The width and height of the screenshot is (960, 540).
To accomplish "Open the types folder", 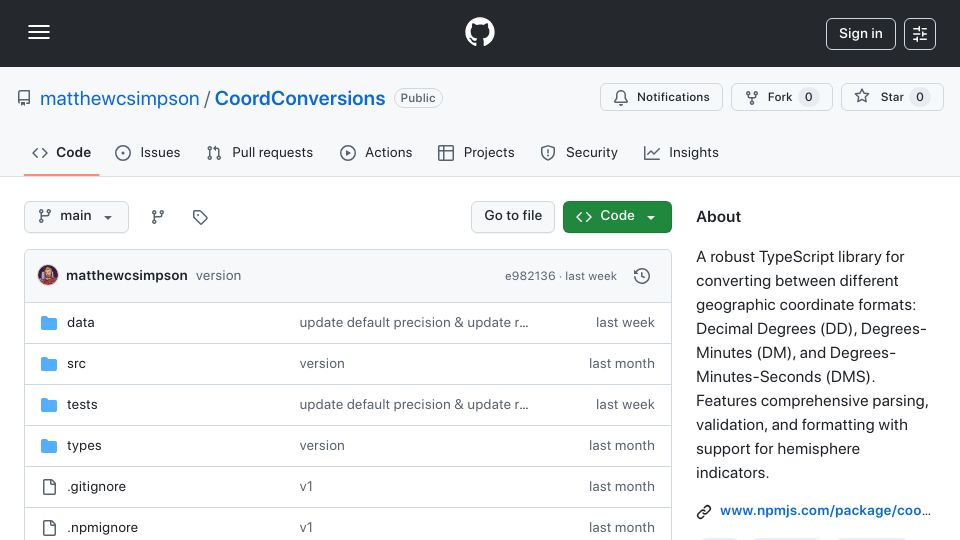I will pyautogui.click(x=84, y=446).
